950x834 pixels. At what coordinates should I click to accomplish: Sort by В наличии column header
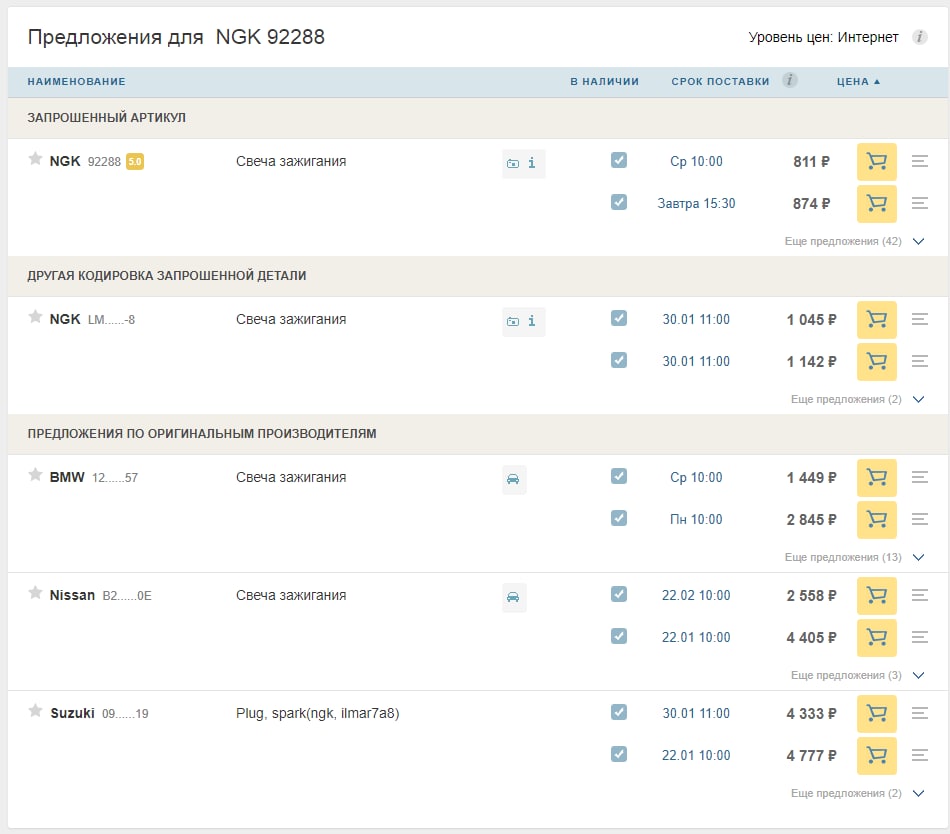click(x=604, y=82)
